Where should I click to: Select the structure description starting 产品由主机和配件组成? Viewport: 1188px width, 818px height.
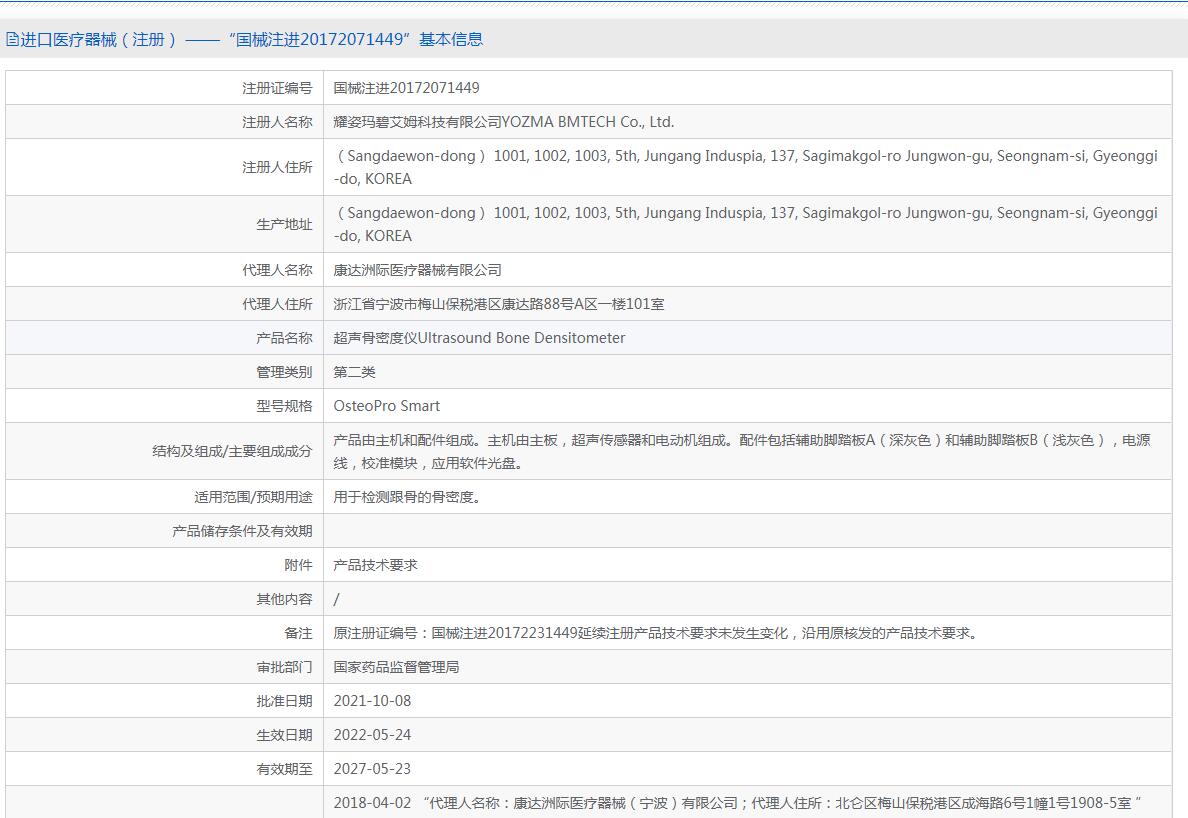pos(742,451)
